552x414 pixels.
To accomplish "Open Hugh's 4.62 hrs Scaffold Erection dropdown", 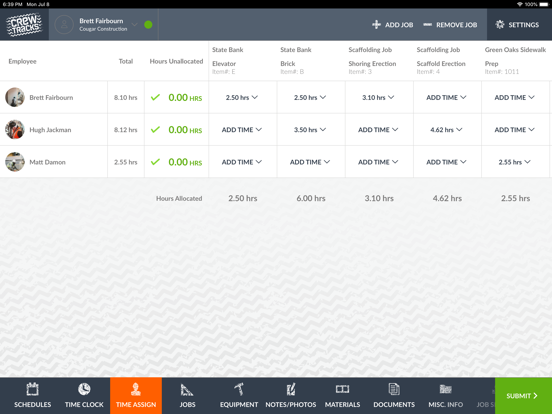I will click(446, 130).
